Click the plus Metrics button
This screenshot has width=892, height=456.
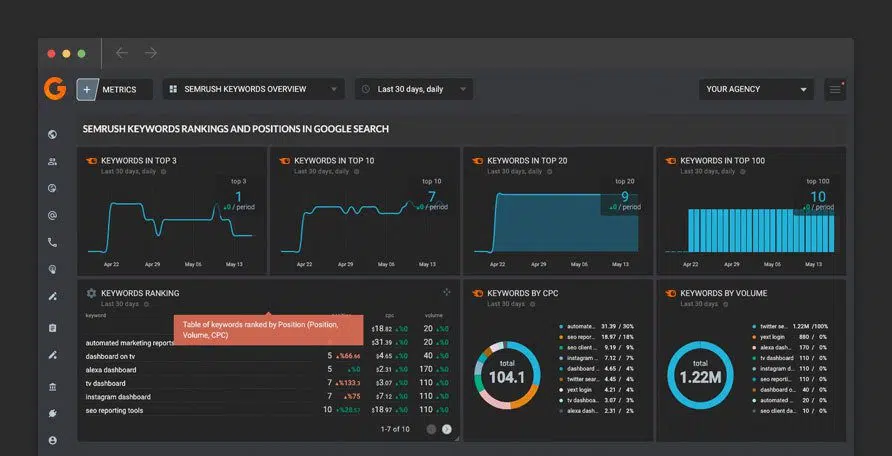coord(115,89)
